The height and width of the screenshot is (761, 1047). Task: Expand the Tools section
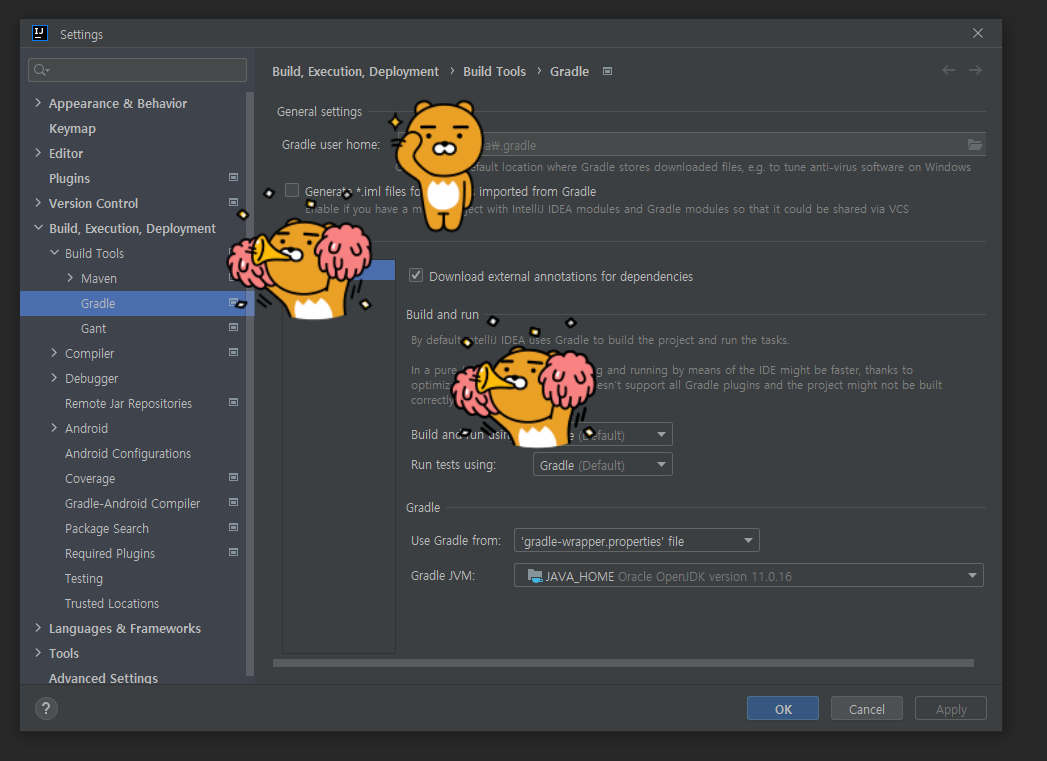point(38,653)
